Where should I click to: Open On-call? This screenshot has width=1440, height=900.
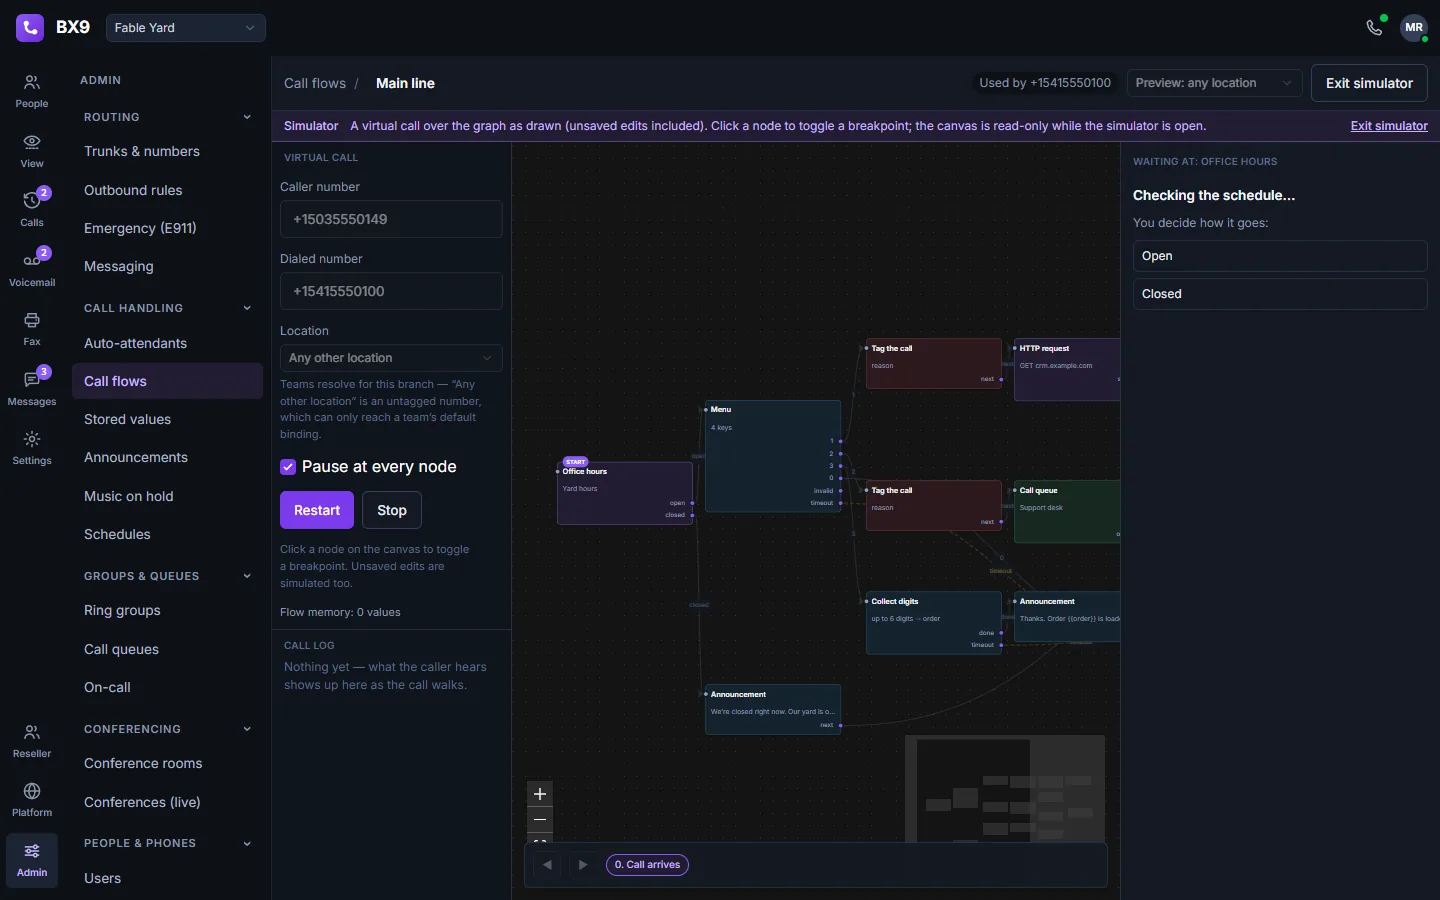167,687
